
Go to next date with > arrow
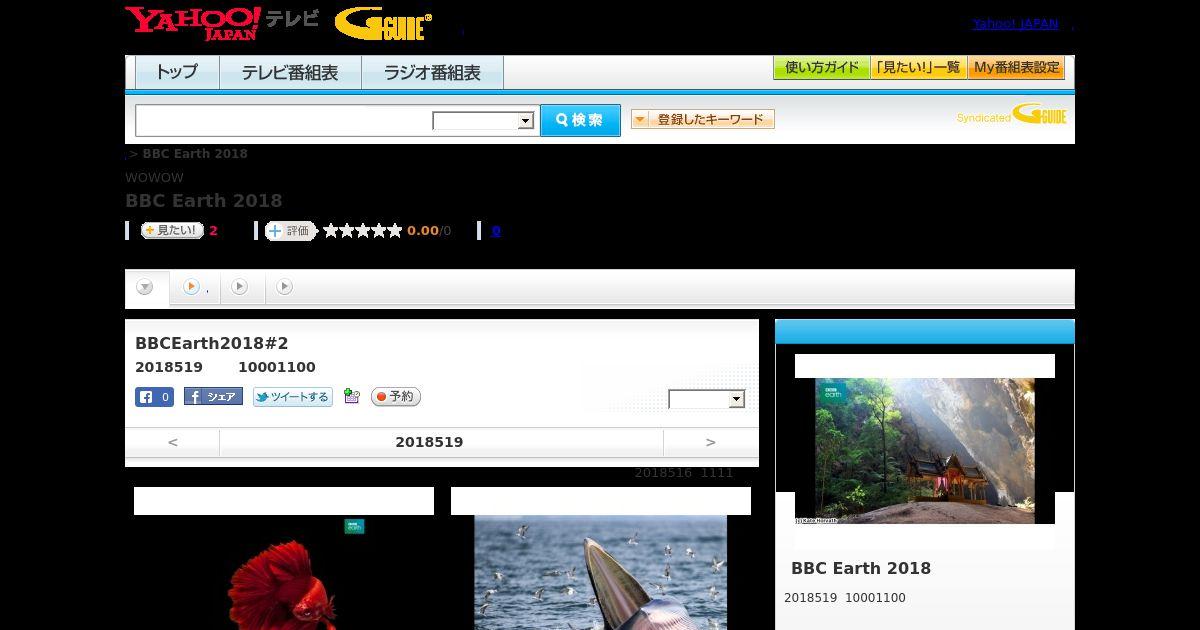click(711, 442)
